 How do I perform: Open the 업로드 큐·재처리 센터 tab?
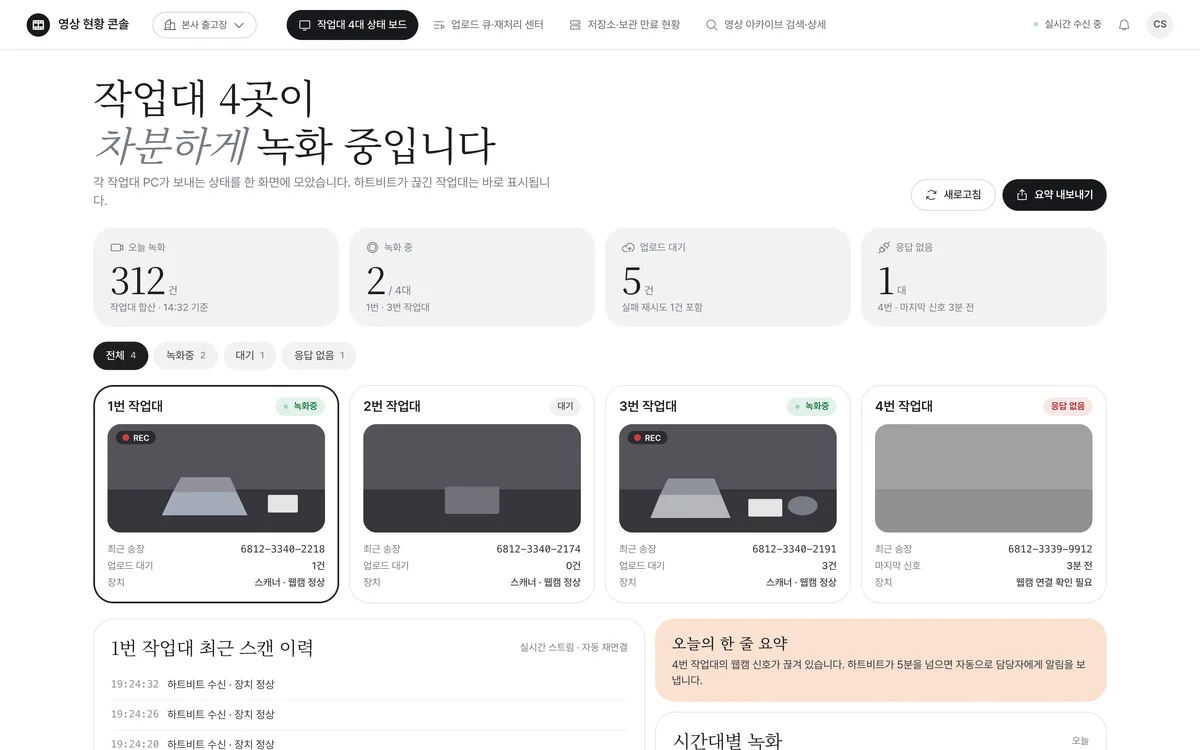click(488, 25)
